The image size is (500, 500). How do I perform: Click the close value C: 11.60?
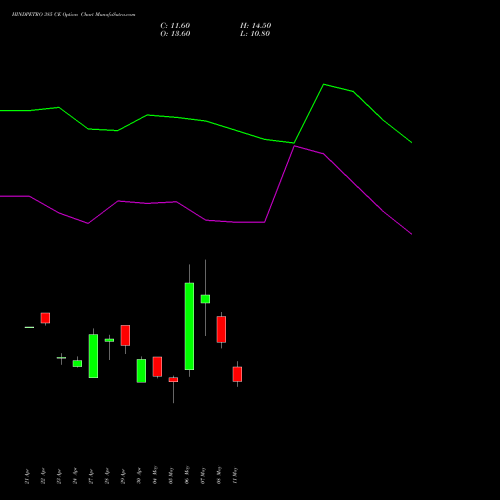click(x=175, y=26)
